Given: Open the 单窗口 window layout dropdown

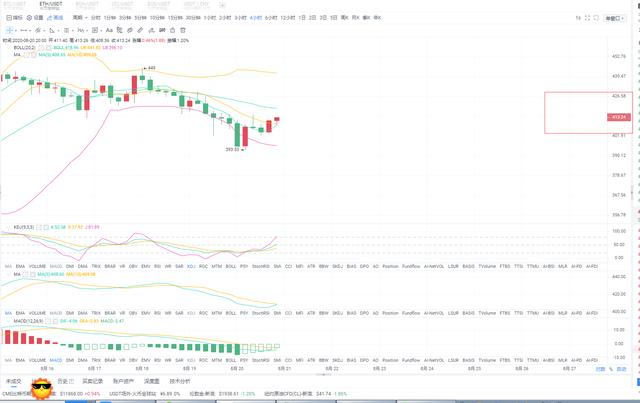Looking at the screenshot, I should (615, 18).
